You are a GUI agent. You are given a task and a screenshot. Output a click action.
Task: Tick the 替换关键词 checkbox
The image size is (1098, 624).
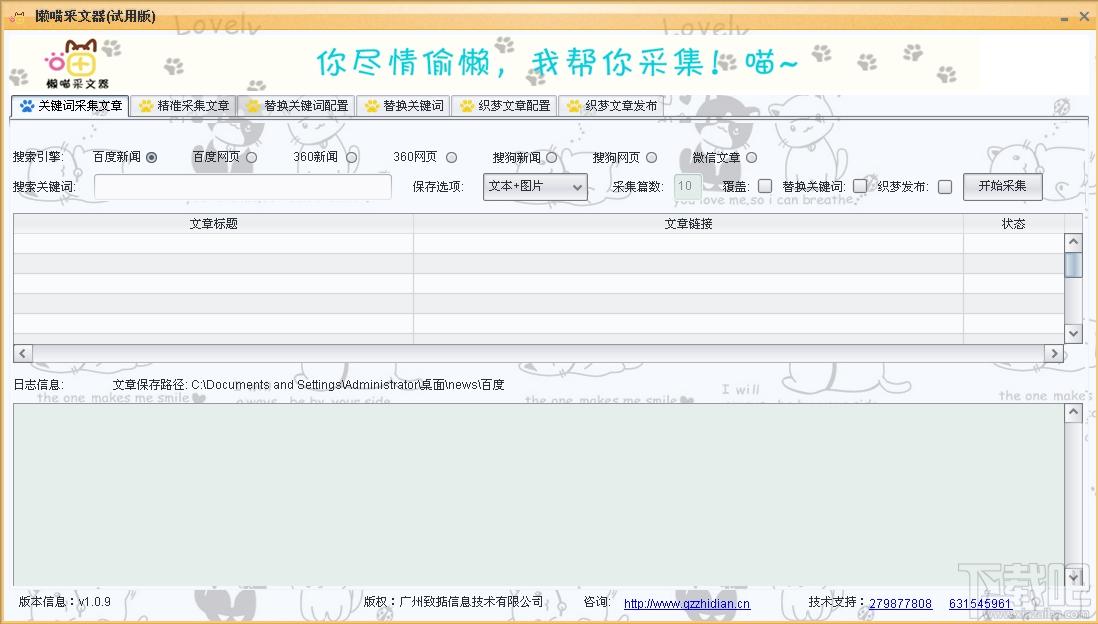click(x=860, y=186)
